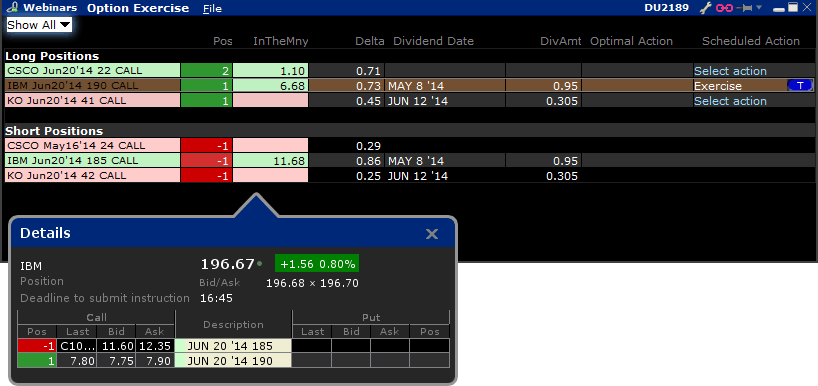The image size is (818, 386).
Task: Click call ask 7.90 in Details
Action: pyautogui.click(x=154, y=360)
